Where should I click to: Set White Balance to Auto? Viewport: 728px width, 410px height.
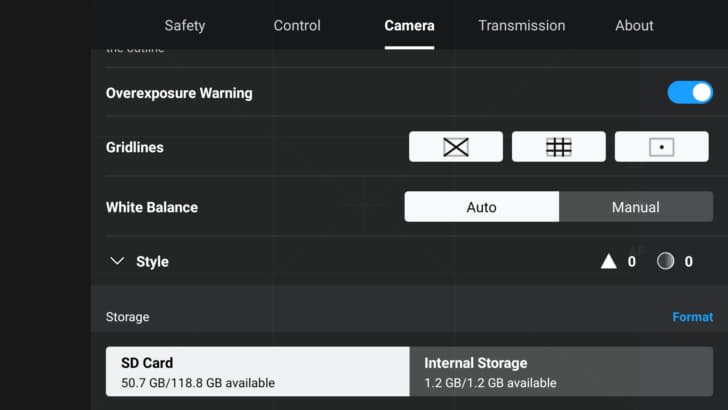click(481, 207)
